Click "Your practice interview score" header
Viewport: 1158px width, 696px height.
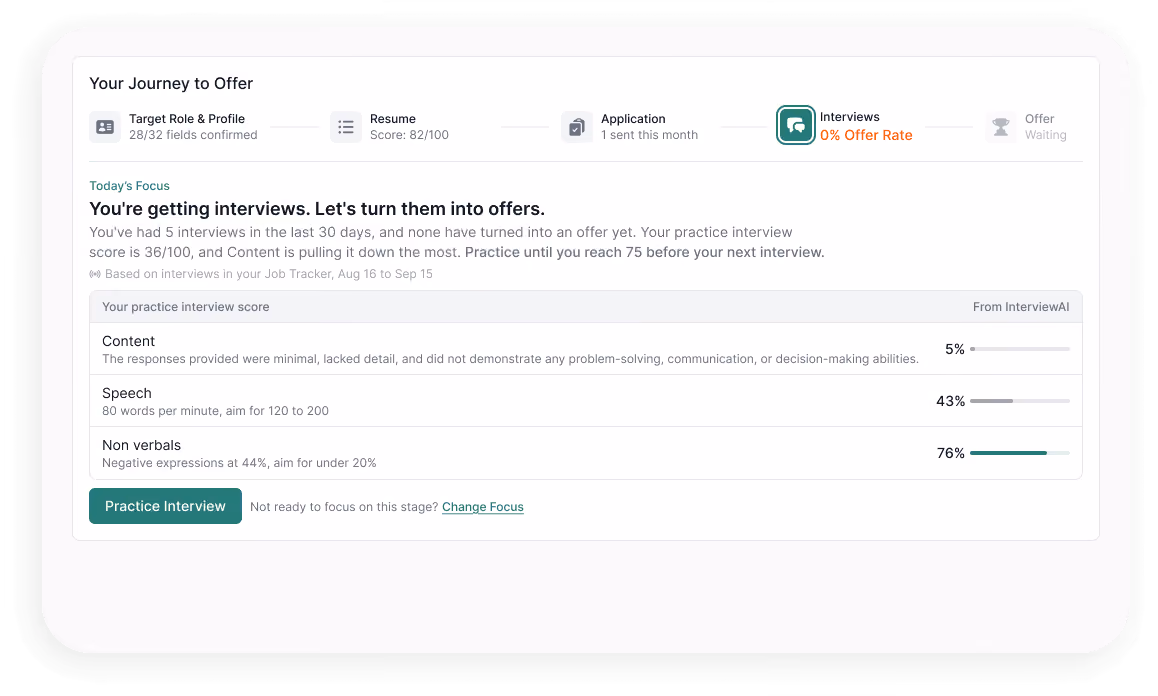point(185,307)
